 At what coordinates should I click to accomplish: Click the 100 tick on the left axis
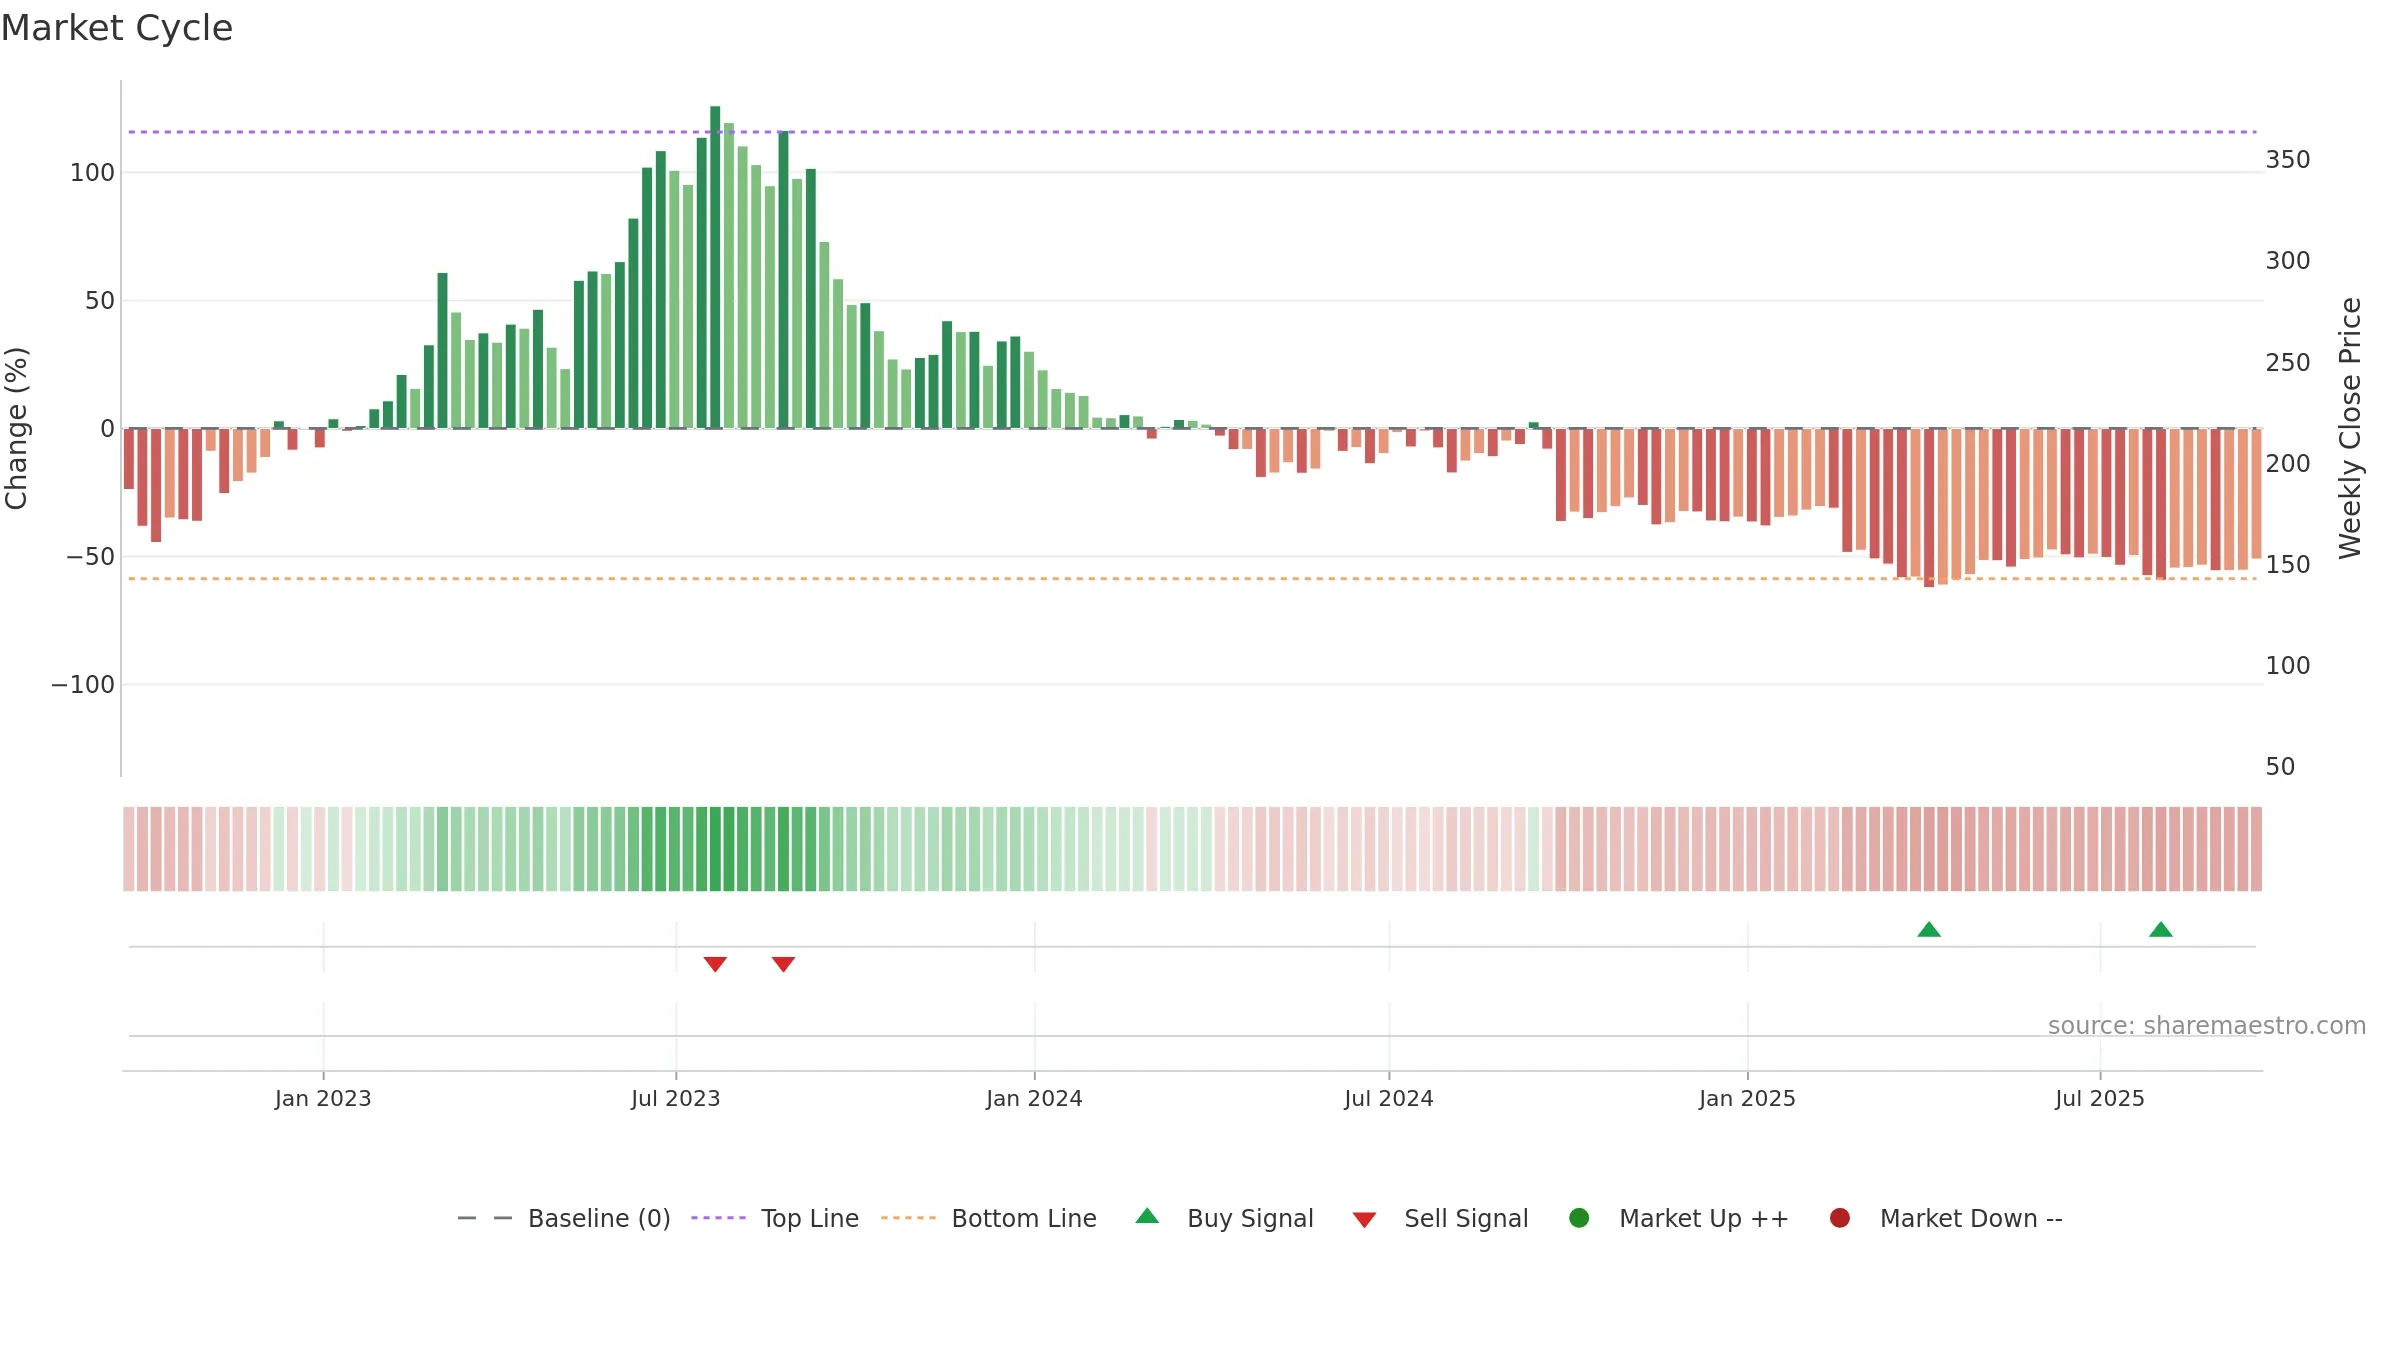[92, 173]
